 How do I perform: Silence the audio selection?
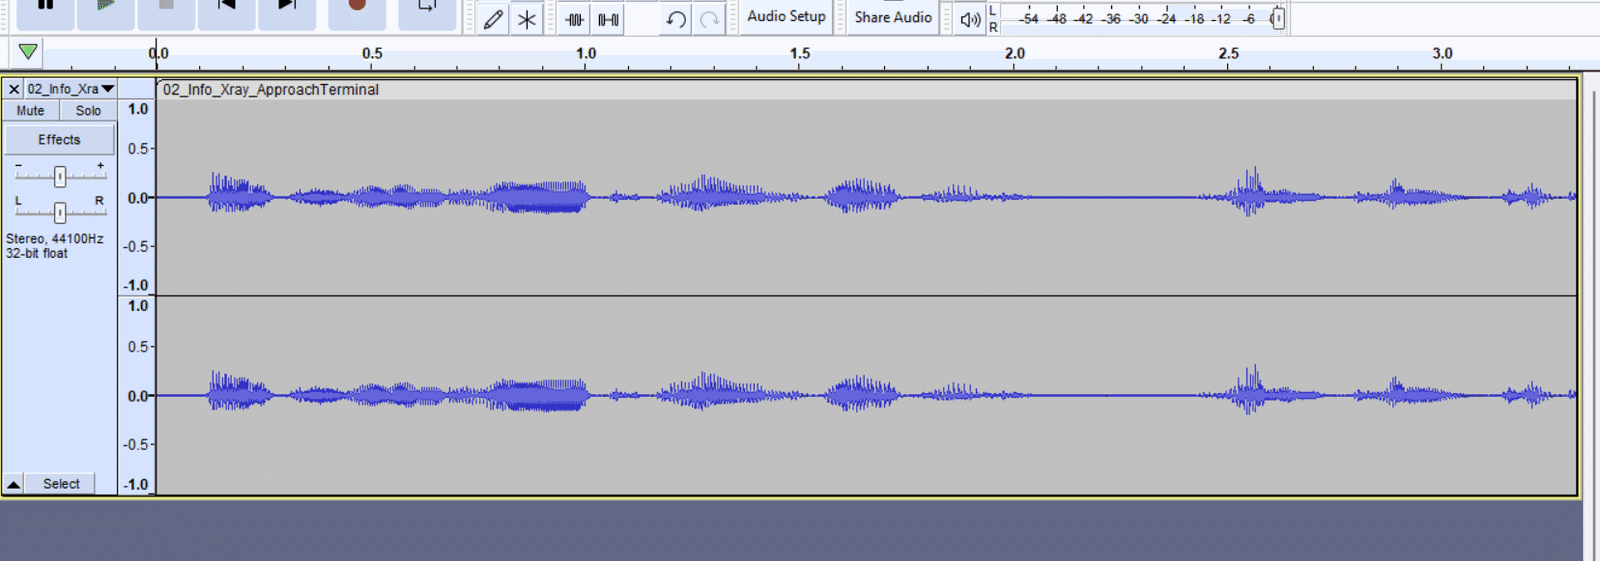(x=608, y=19)
